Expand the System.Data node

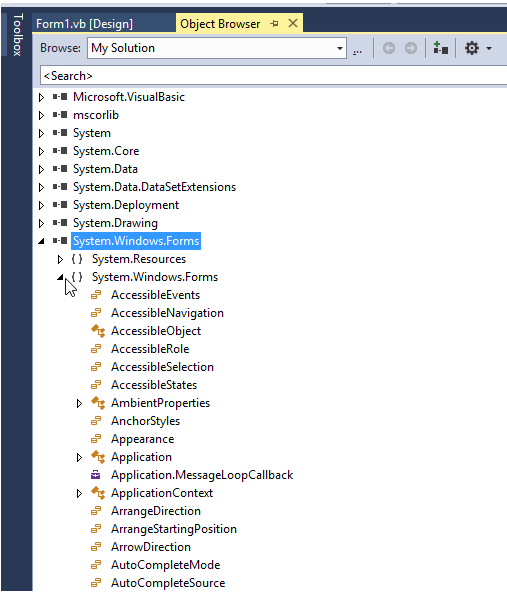41,169
